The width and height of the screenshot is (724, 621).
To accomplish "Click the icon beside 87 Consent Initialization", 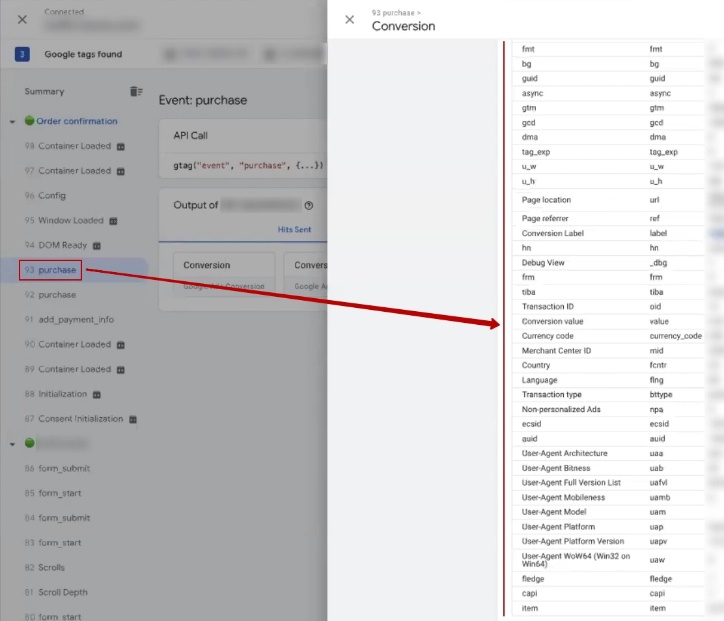I will tap(133, 419).
